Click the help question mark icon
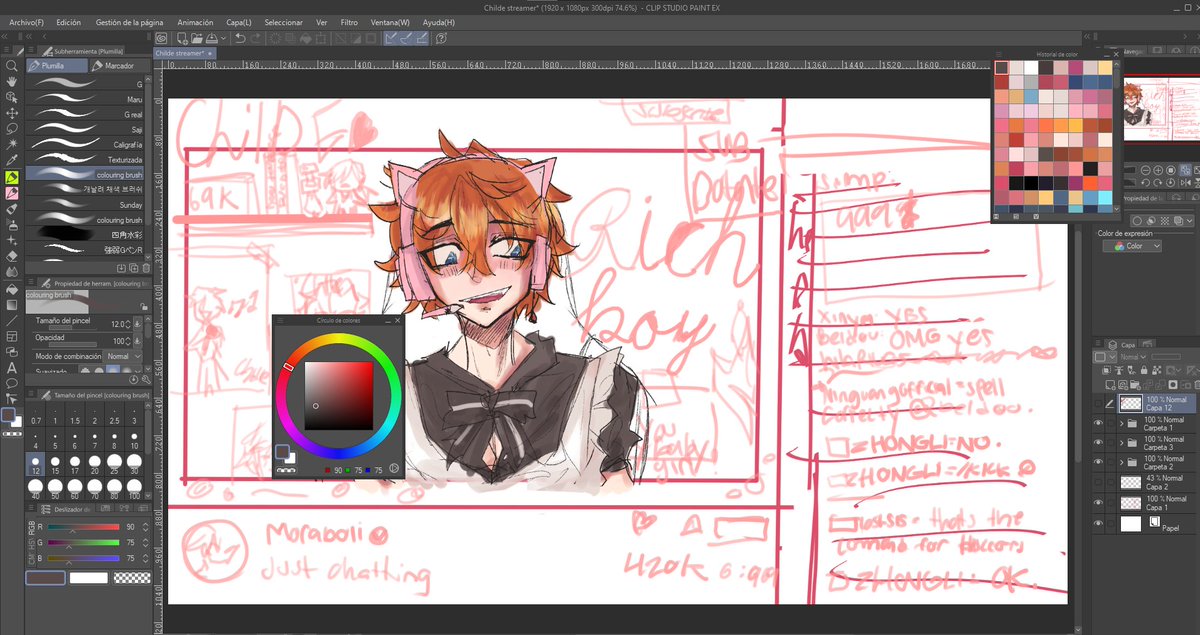The height and width of the screenshot is (635, 1200). (x=441, y=38)
